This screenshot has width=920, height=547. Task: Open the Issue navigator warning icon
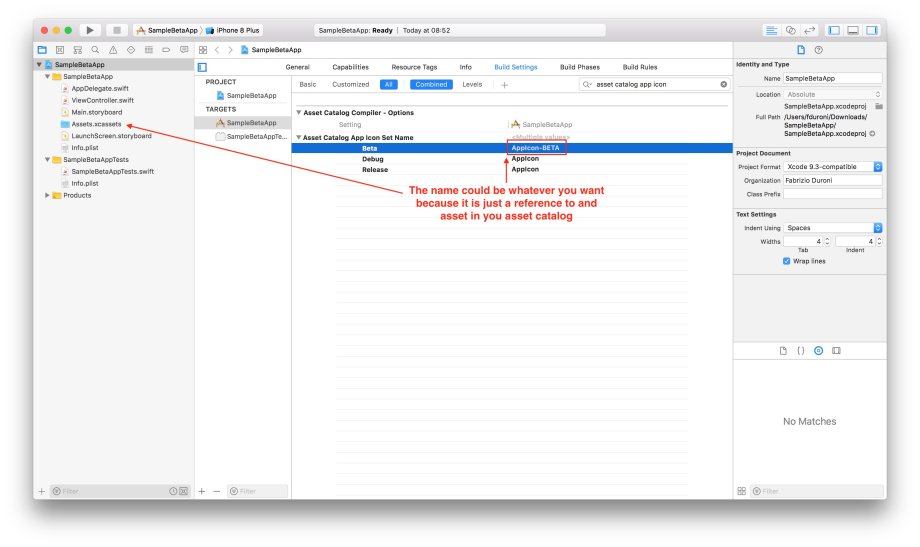click(113, 50)
